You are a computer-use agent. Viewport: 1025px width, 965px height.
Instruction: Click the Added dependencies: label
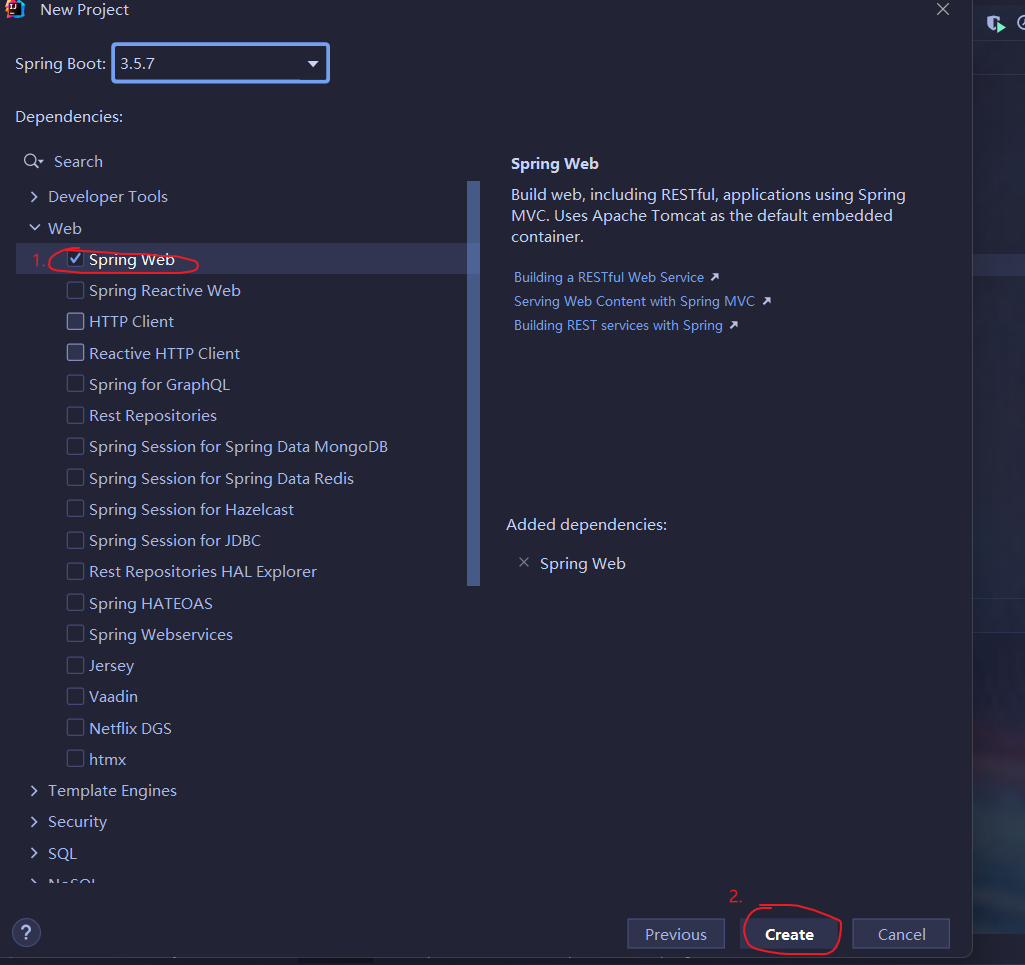coord(586,524)
